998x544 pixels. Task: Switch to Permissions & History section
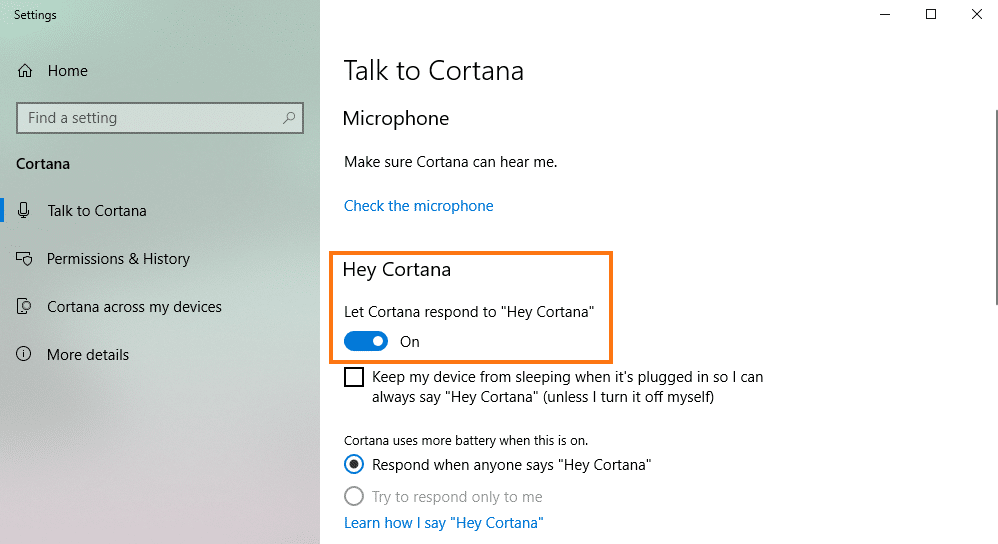pyautogui.click(x=118, y=259)
